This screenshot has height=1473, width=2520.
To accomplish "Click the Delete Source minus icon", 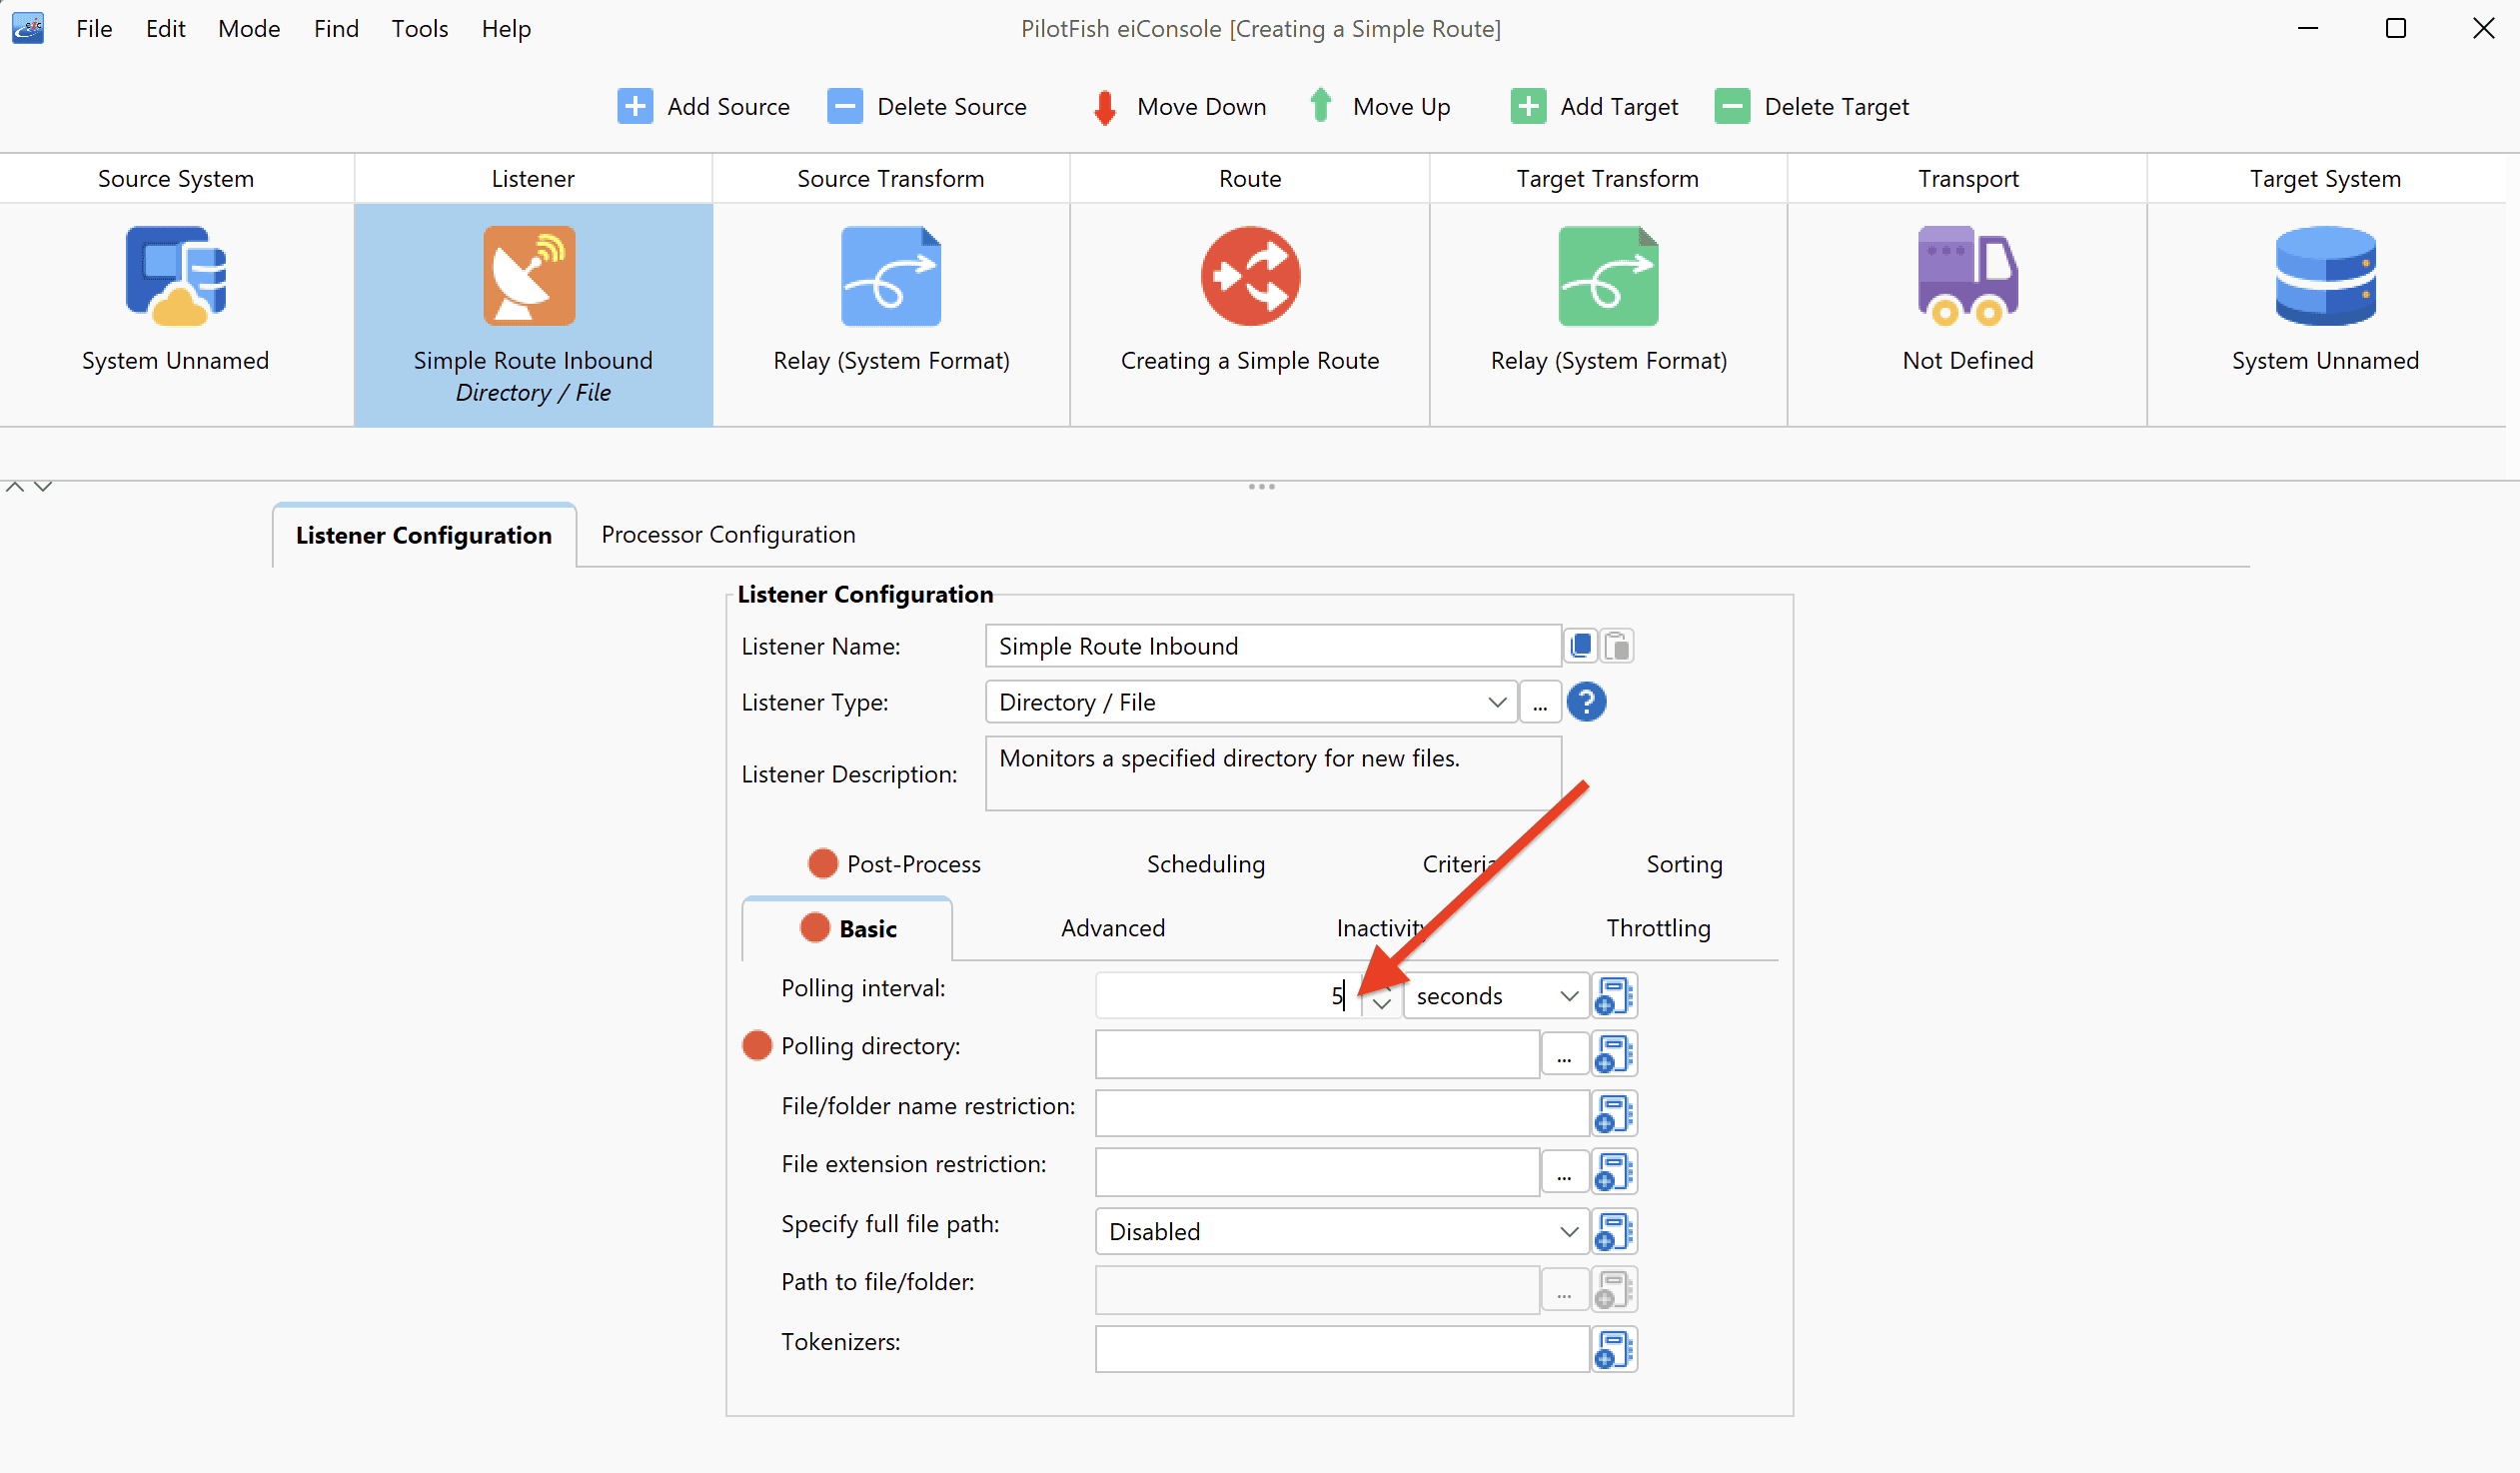I will click(845, 106).
